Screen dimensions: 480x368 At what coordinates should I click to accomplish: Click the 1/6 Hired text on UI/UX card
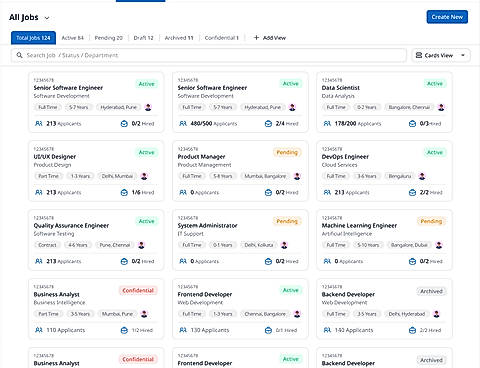click(143, 192)
